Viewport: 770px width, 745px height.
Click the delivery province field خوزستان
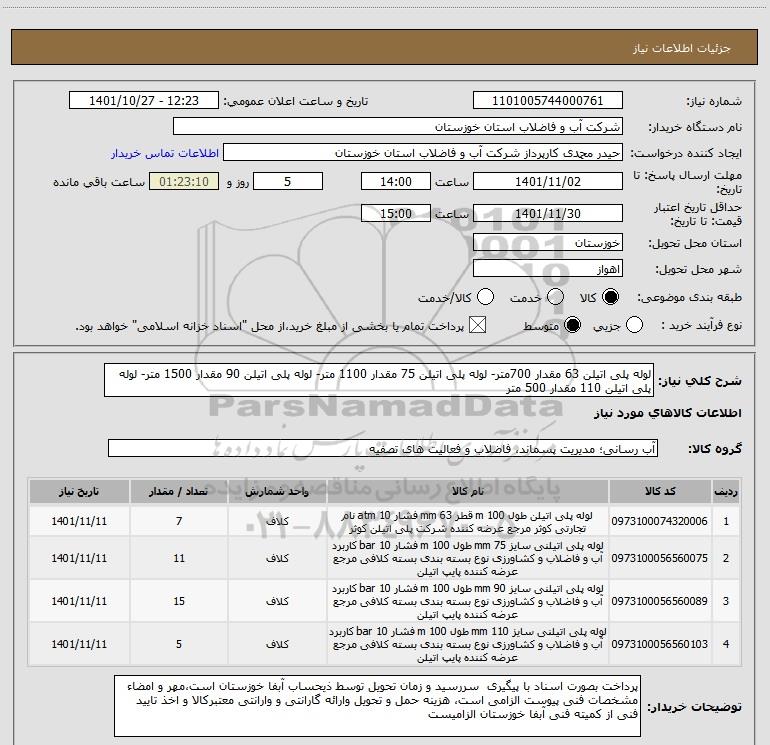point(548,243)
